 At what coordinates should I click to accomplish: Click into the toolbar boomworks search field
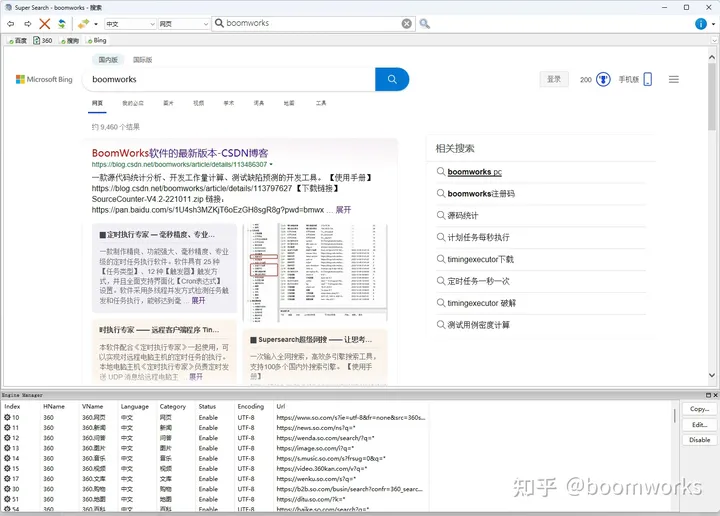click(x=312, y=23)
